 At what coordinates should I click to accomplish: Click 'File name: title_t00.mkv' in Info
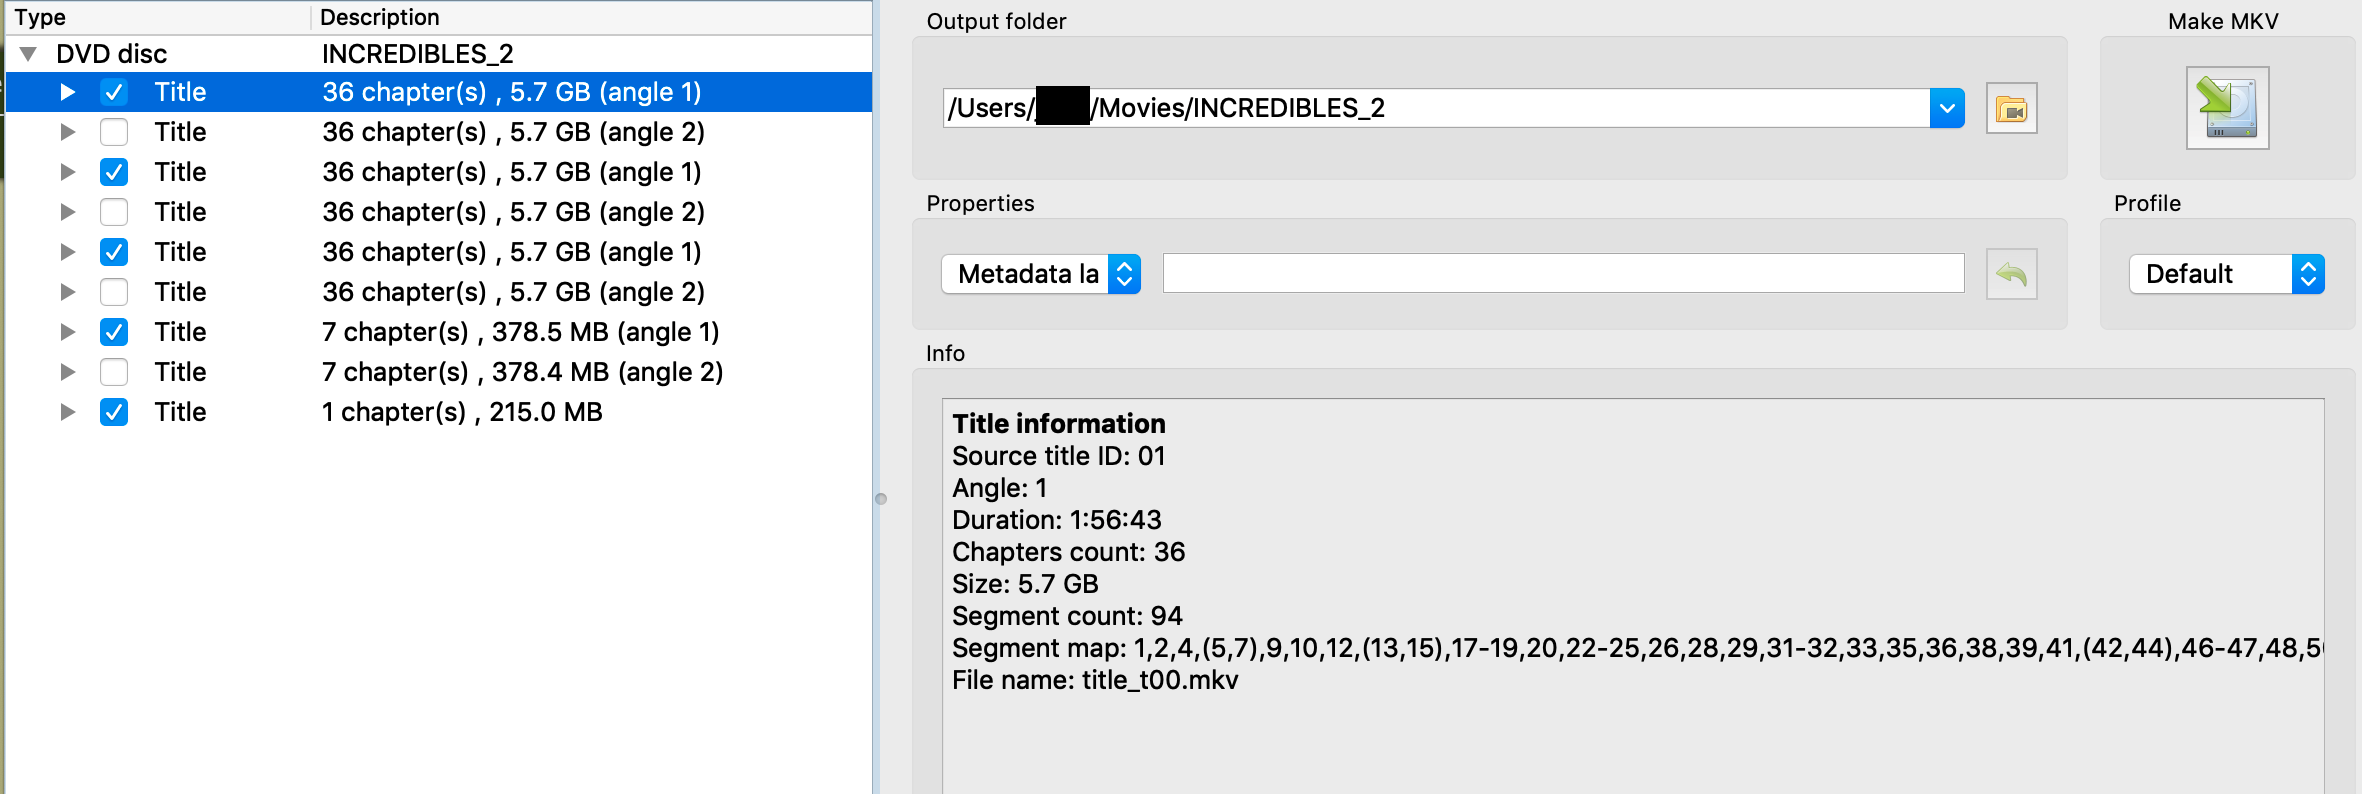[x=1095, y=680]
